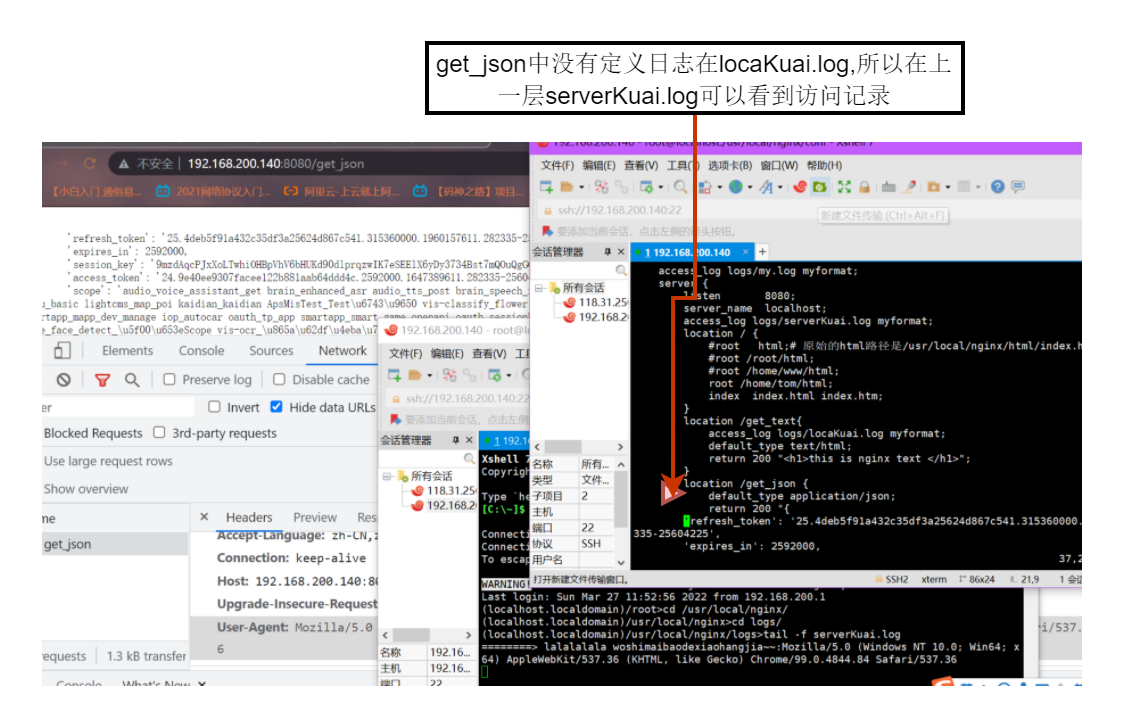Image resolution: width=1126 pixels, height=728 pixels.
Task: Click blue Help question mark icon
Action: [x=997, y=187]
